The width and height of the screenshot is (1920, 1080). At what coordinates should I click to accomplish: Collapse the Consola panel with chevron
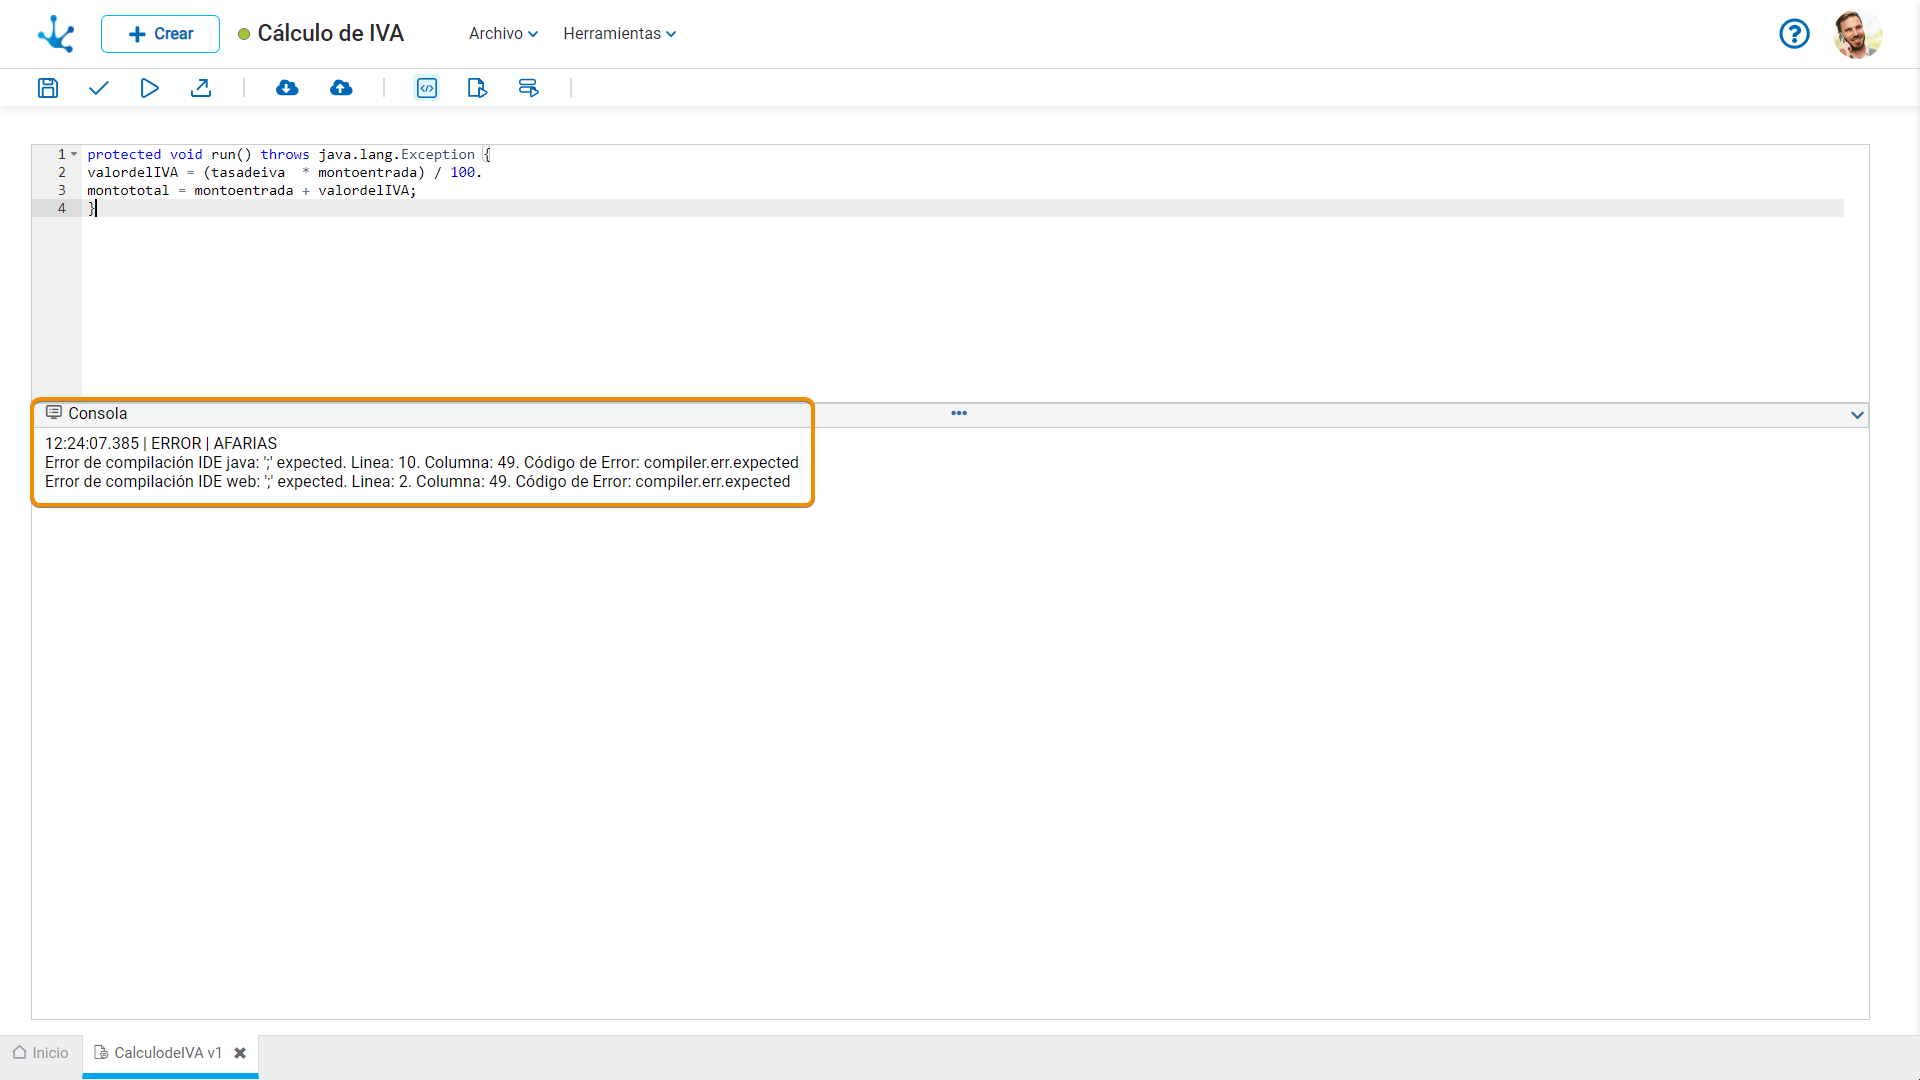coord(1857,415)
